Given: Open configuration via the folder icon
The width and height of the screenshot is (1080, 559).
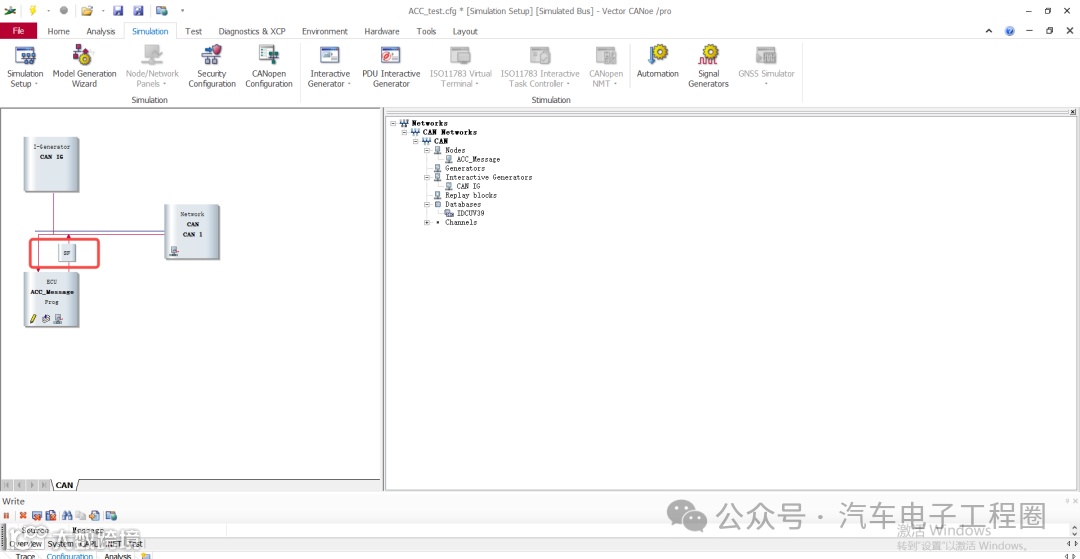Looking at the screenshot, I should pos(87,10).
